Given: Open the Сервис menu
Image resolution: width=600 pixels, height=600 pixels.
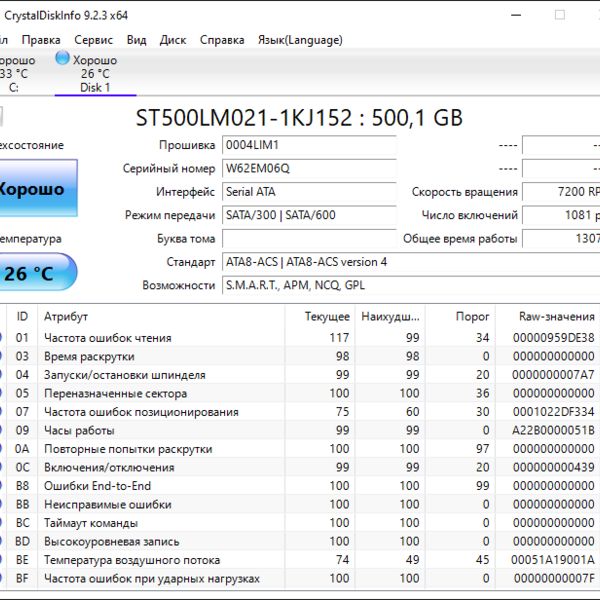Looking at the screenshot, I should pyautogui.click(x=93, y=40).
